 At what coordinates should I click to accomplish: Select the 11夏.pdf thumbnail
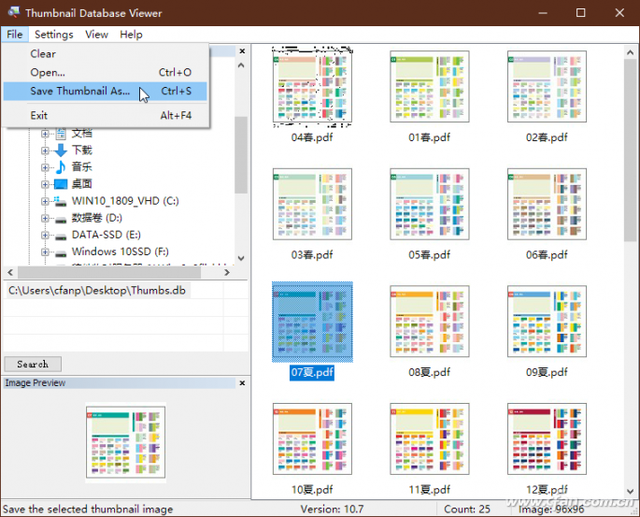pos(429,439)
